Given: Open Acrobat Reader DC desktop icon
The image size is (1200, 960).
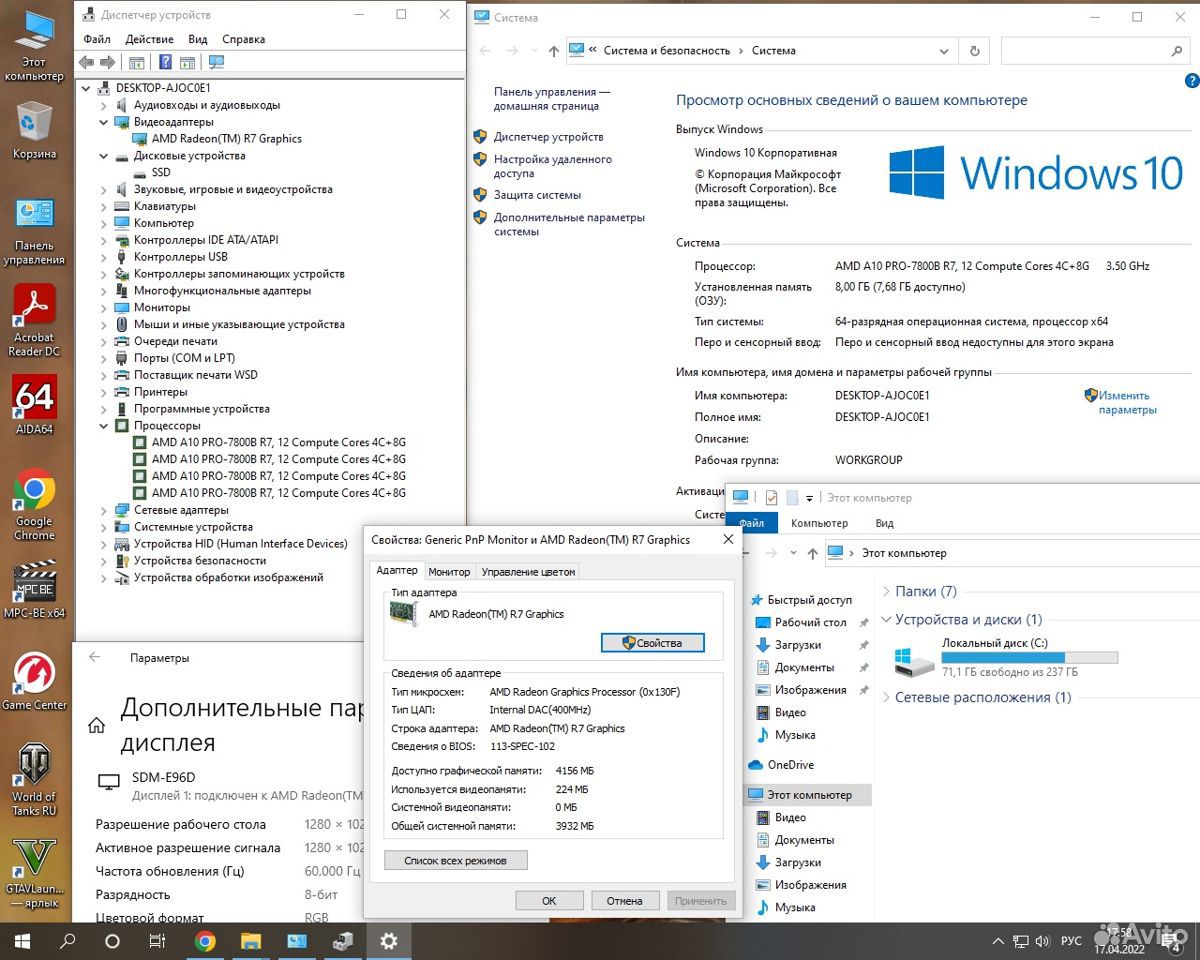Looking at the screenshot, I should 34,321.
